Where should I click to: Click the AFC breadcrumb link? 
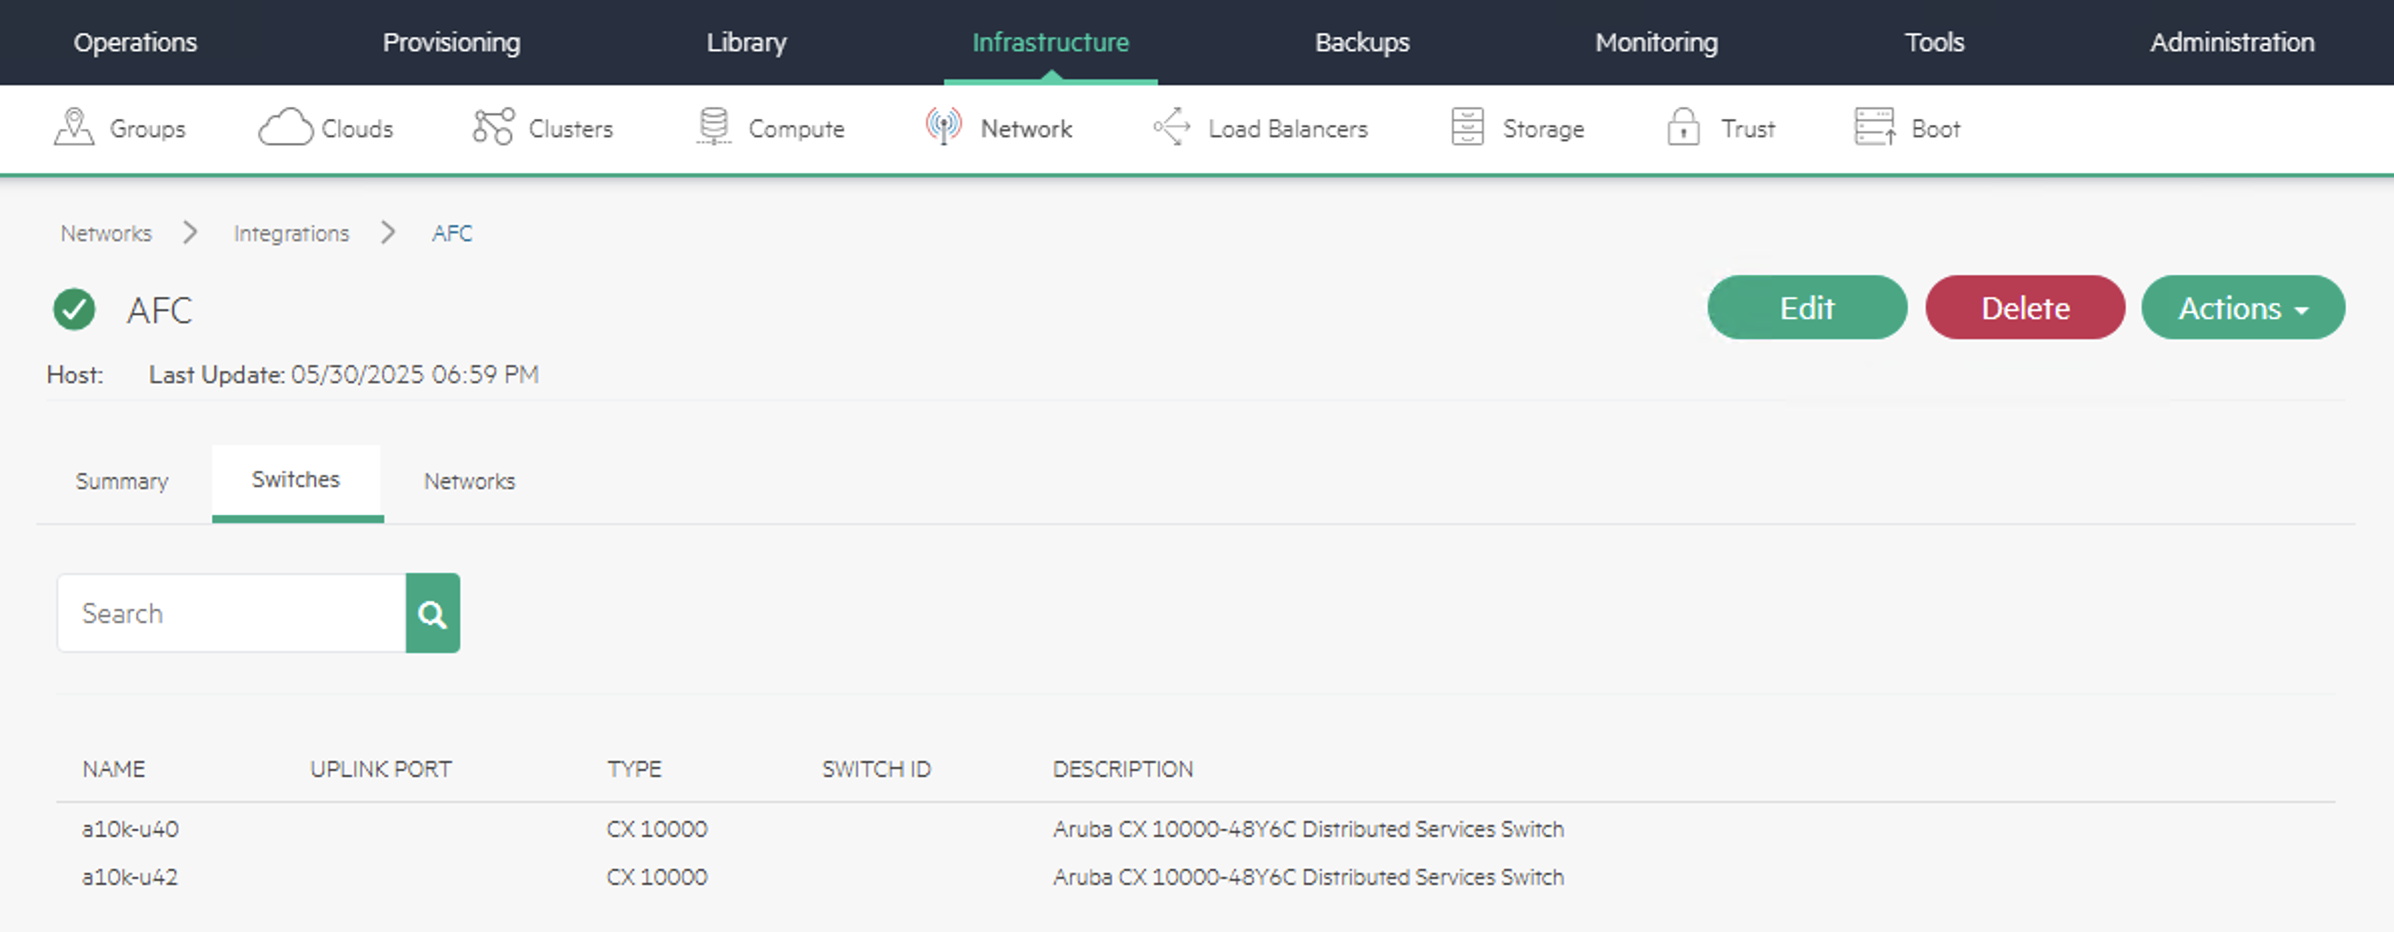pyautogui.click(x=452, y=233)
